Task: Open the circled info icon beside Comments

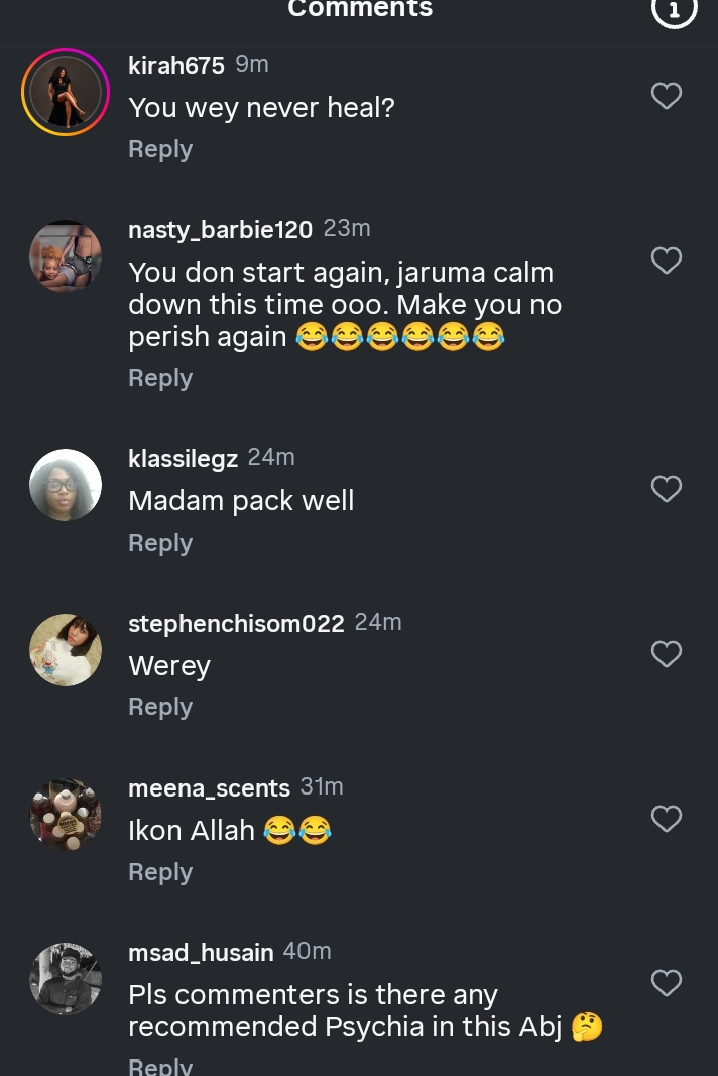Action: tap(674, 10)
